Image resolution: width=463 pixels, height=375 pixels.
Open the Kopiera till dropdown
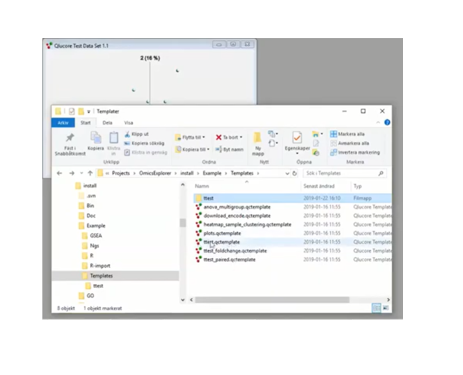click(x=192, y=149)
